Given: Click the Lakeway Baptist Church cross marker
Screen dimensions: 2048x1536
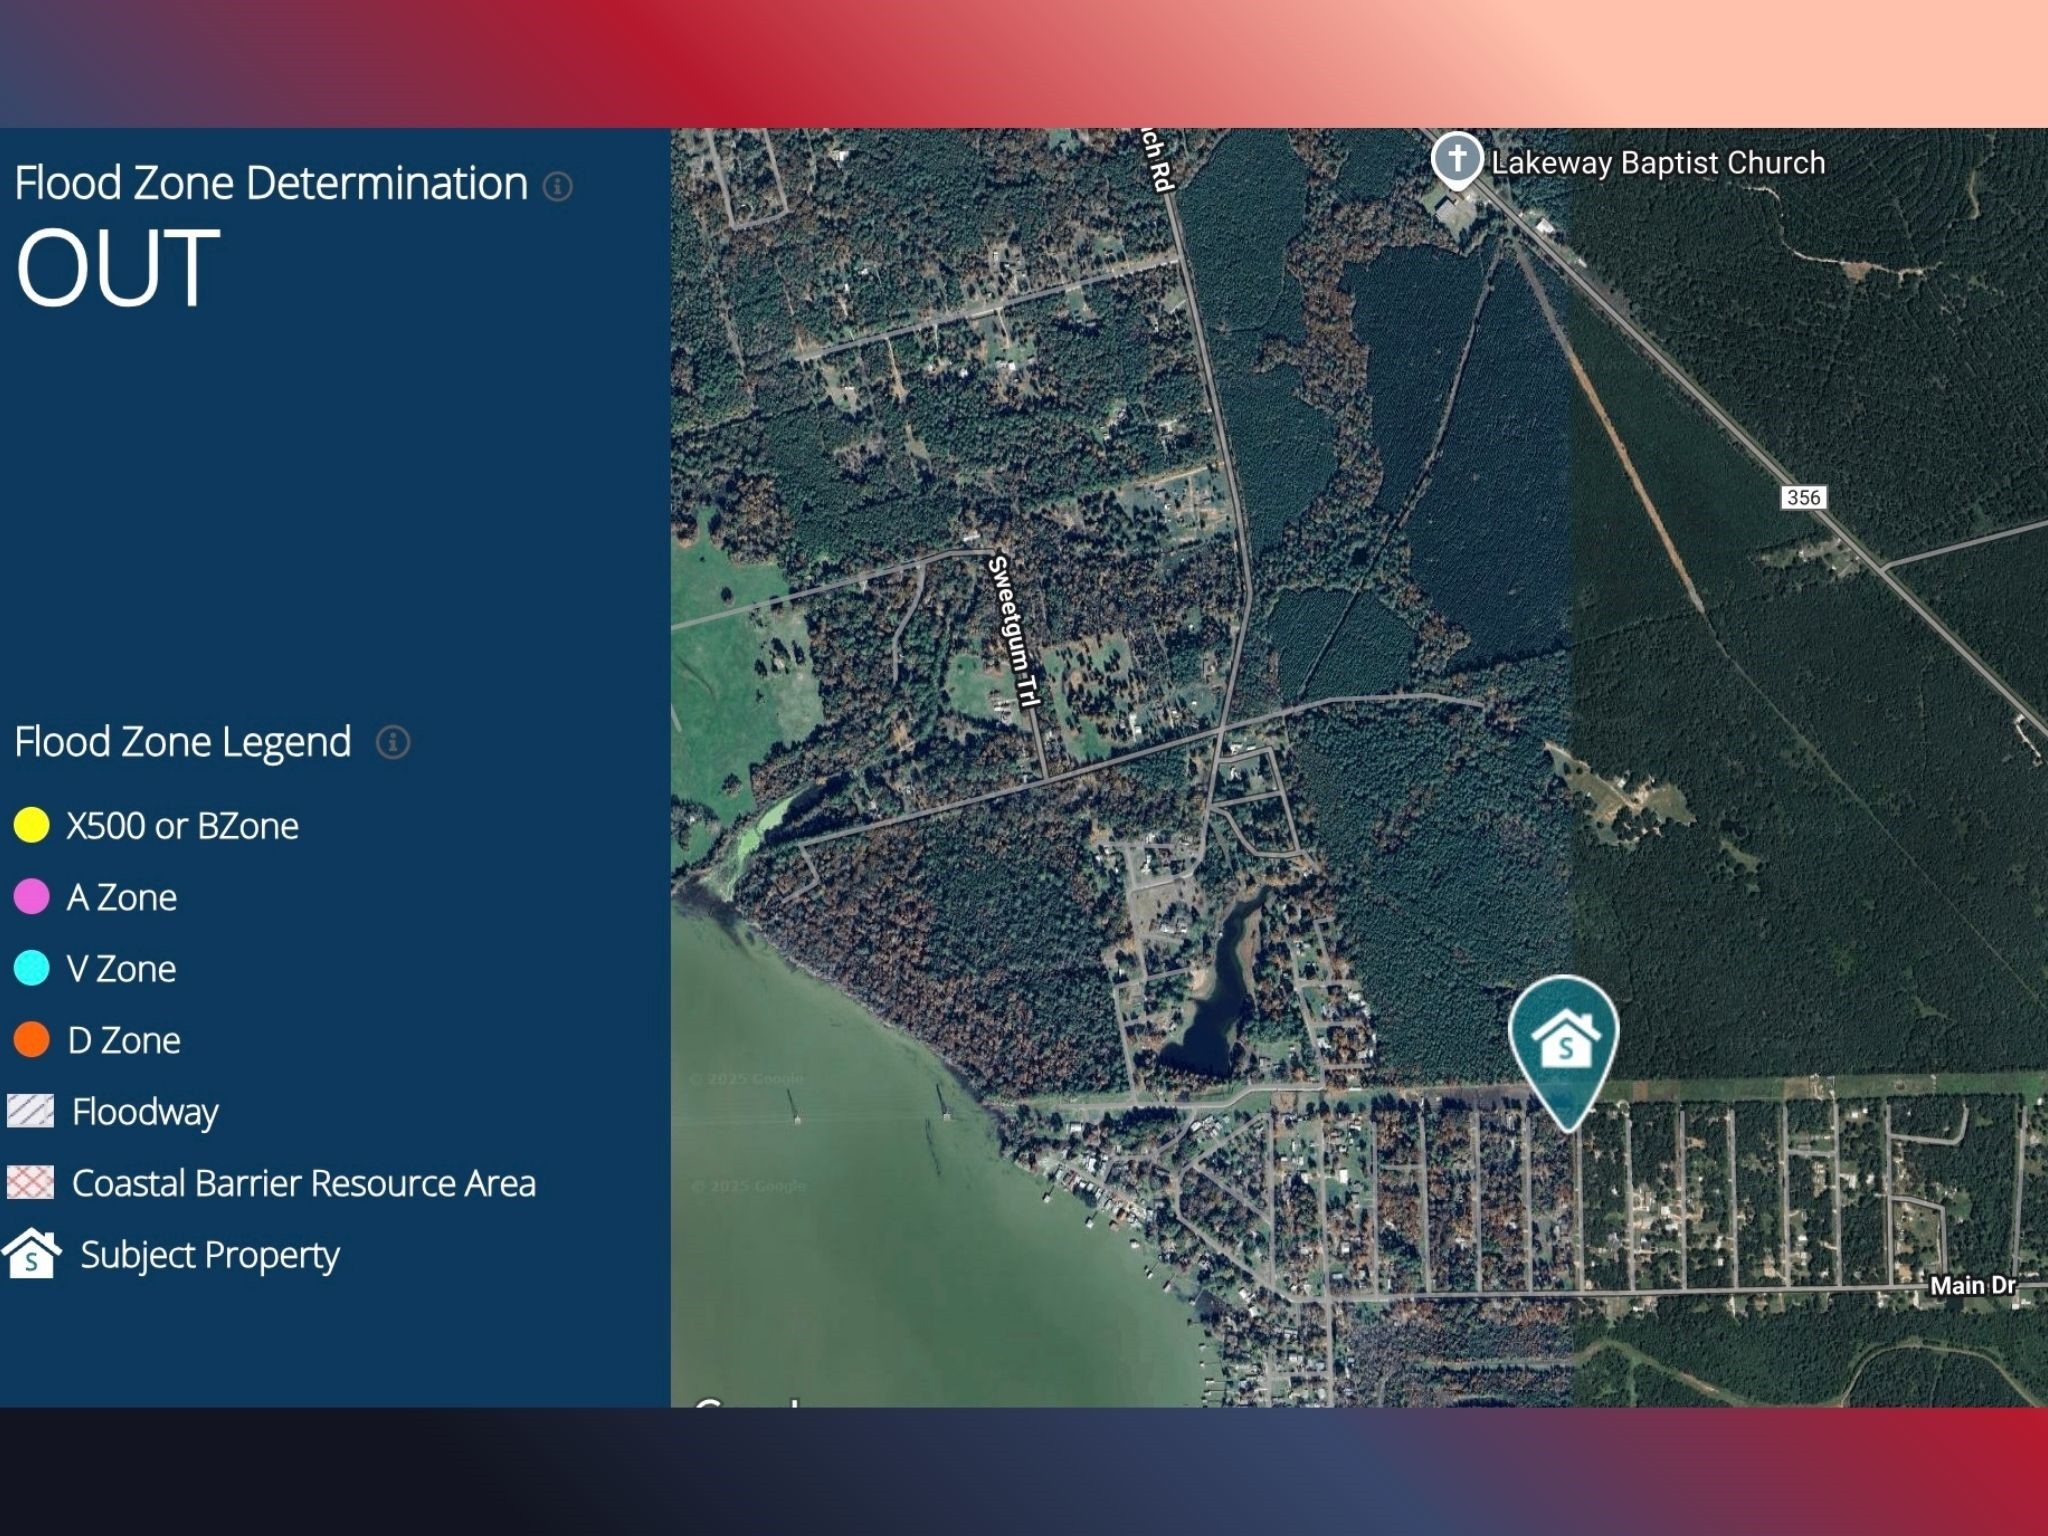Looking at the screenshot, I should click(x=1456, y=159).
